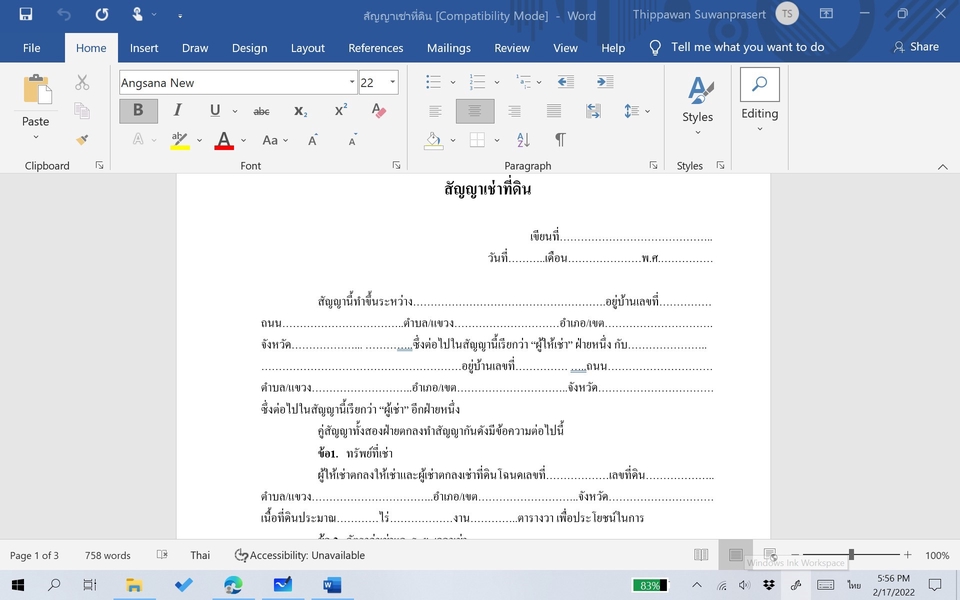
Task: Expand Customize Quick Access Toolbar arrow
Action: 180,15
